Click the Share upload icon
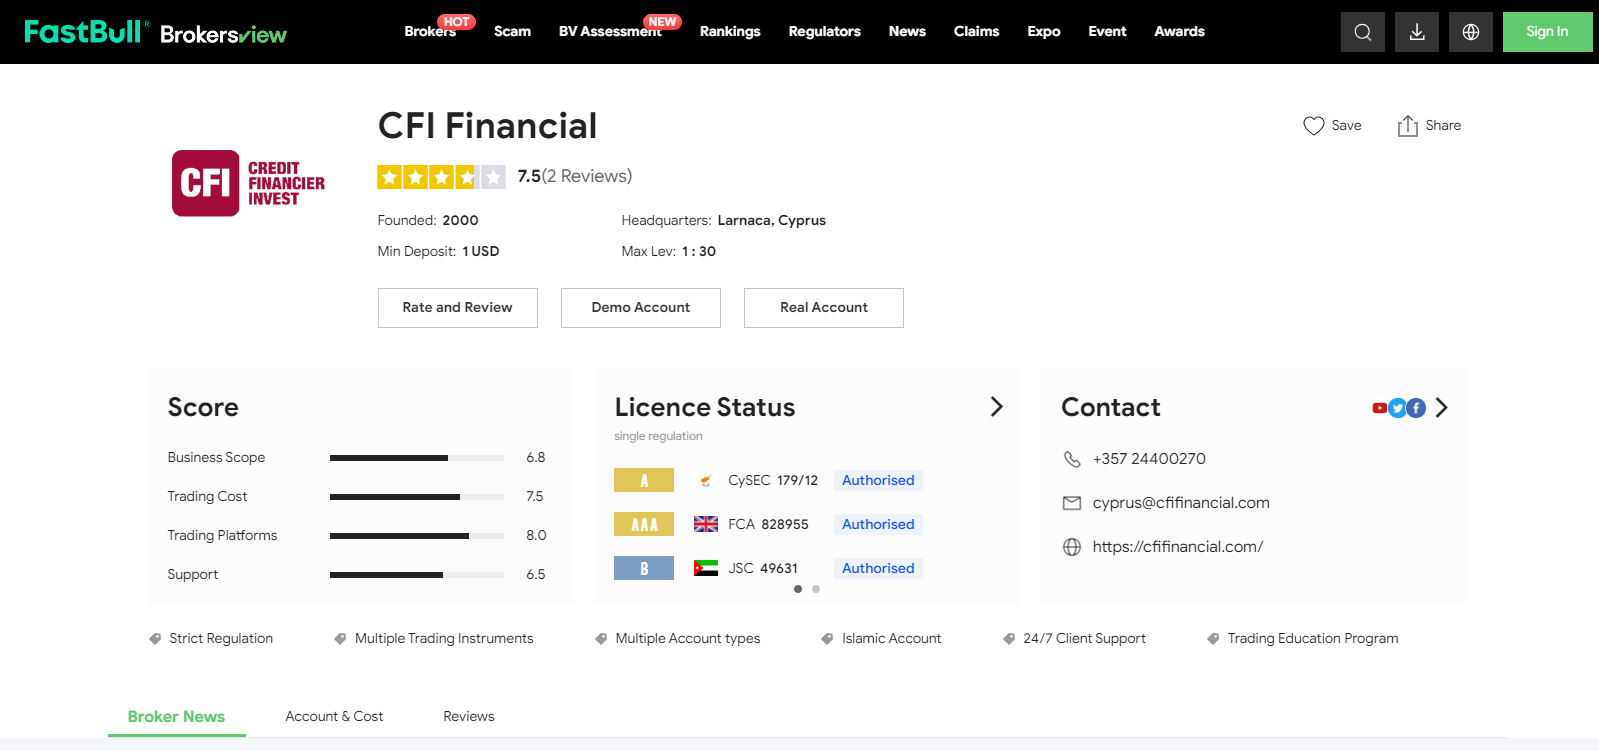 point(1407,126)
